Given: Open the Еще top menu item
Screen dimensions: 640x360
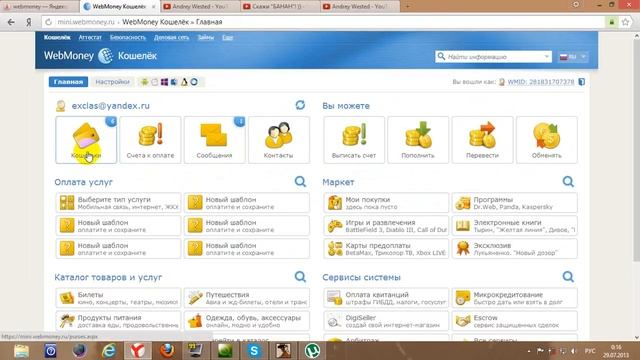Looking at the screenshot, I should 227,38.
